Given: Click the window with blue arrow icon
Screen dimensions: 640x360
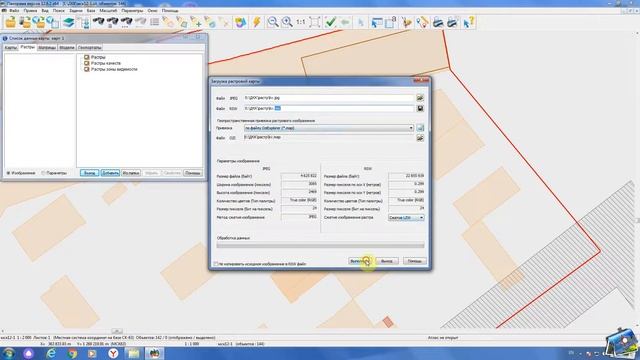Looking at the screenshot, I should [376, 22].
